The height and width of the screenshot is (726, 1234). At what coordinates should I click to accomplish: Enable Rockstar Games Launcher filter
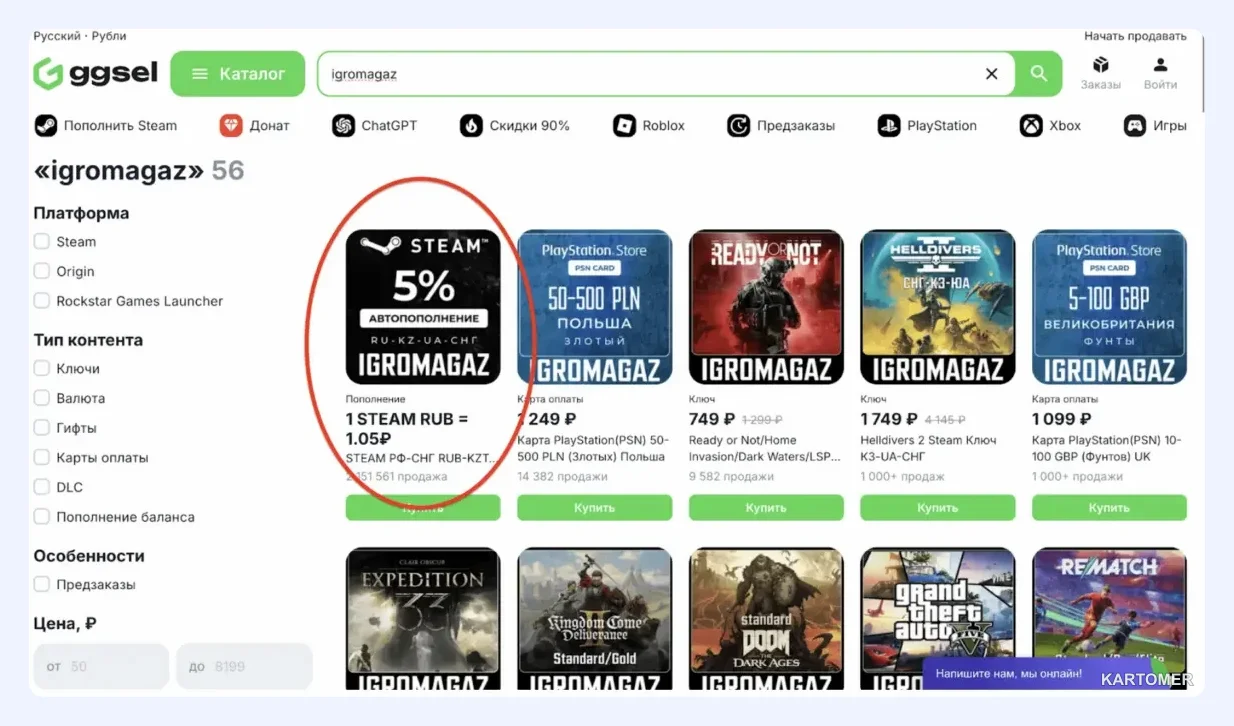(42, 300)
